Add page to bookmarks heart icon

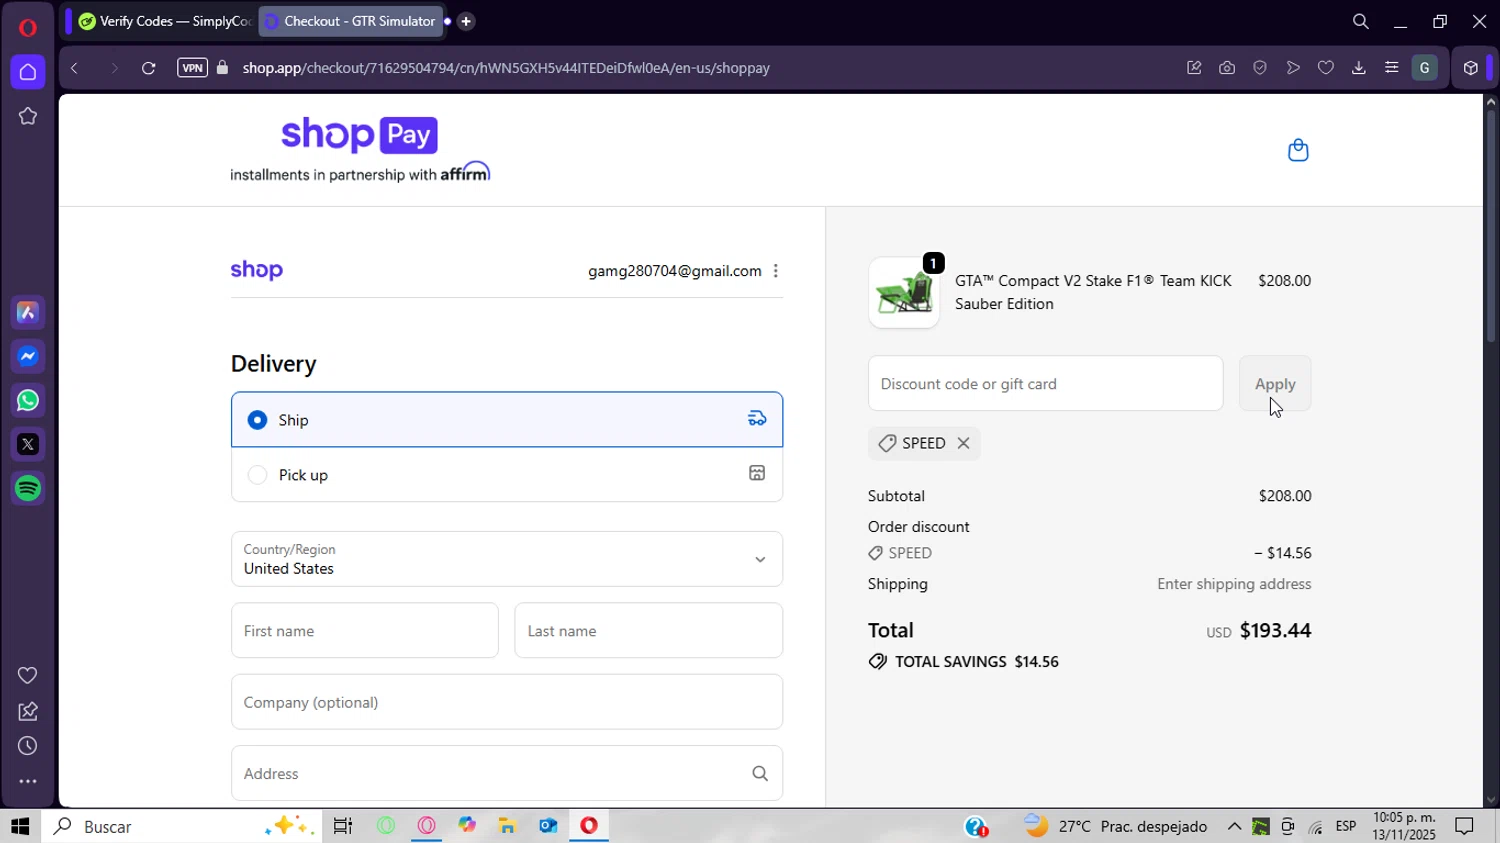(1326, 68)
